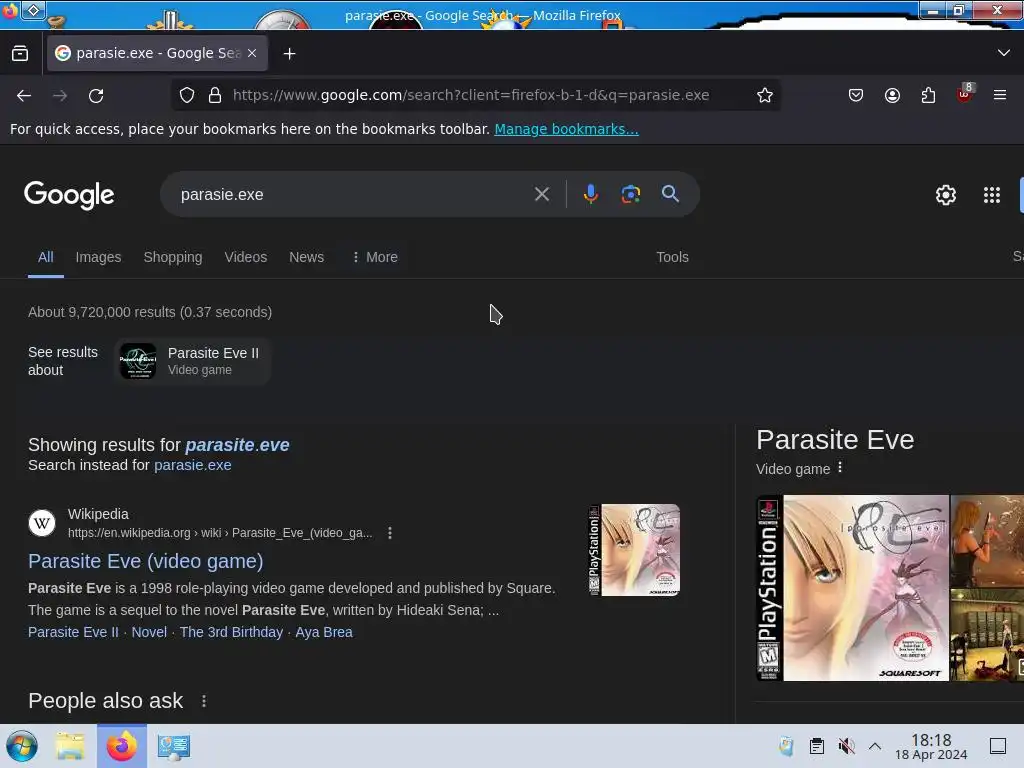Toggle the muted volume tray icon

coord(846,746)
